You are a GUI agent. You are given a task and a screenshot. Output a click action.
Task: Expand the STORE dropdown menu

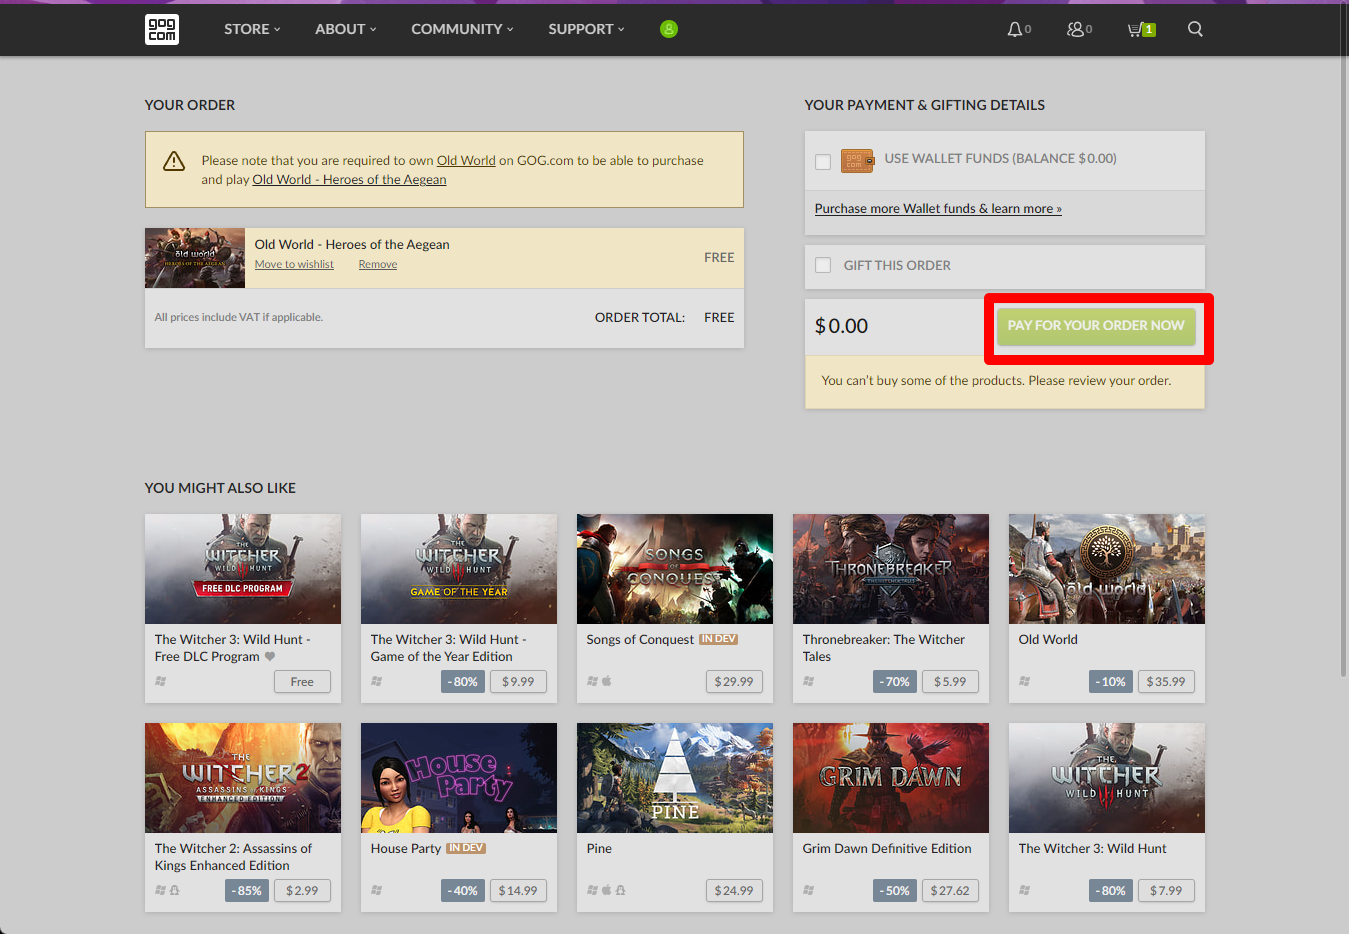(x=252, y=29)
